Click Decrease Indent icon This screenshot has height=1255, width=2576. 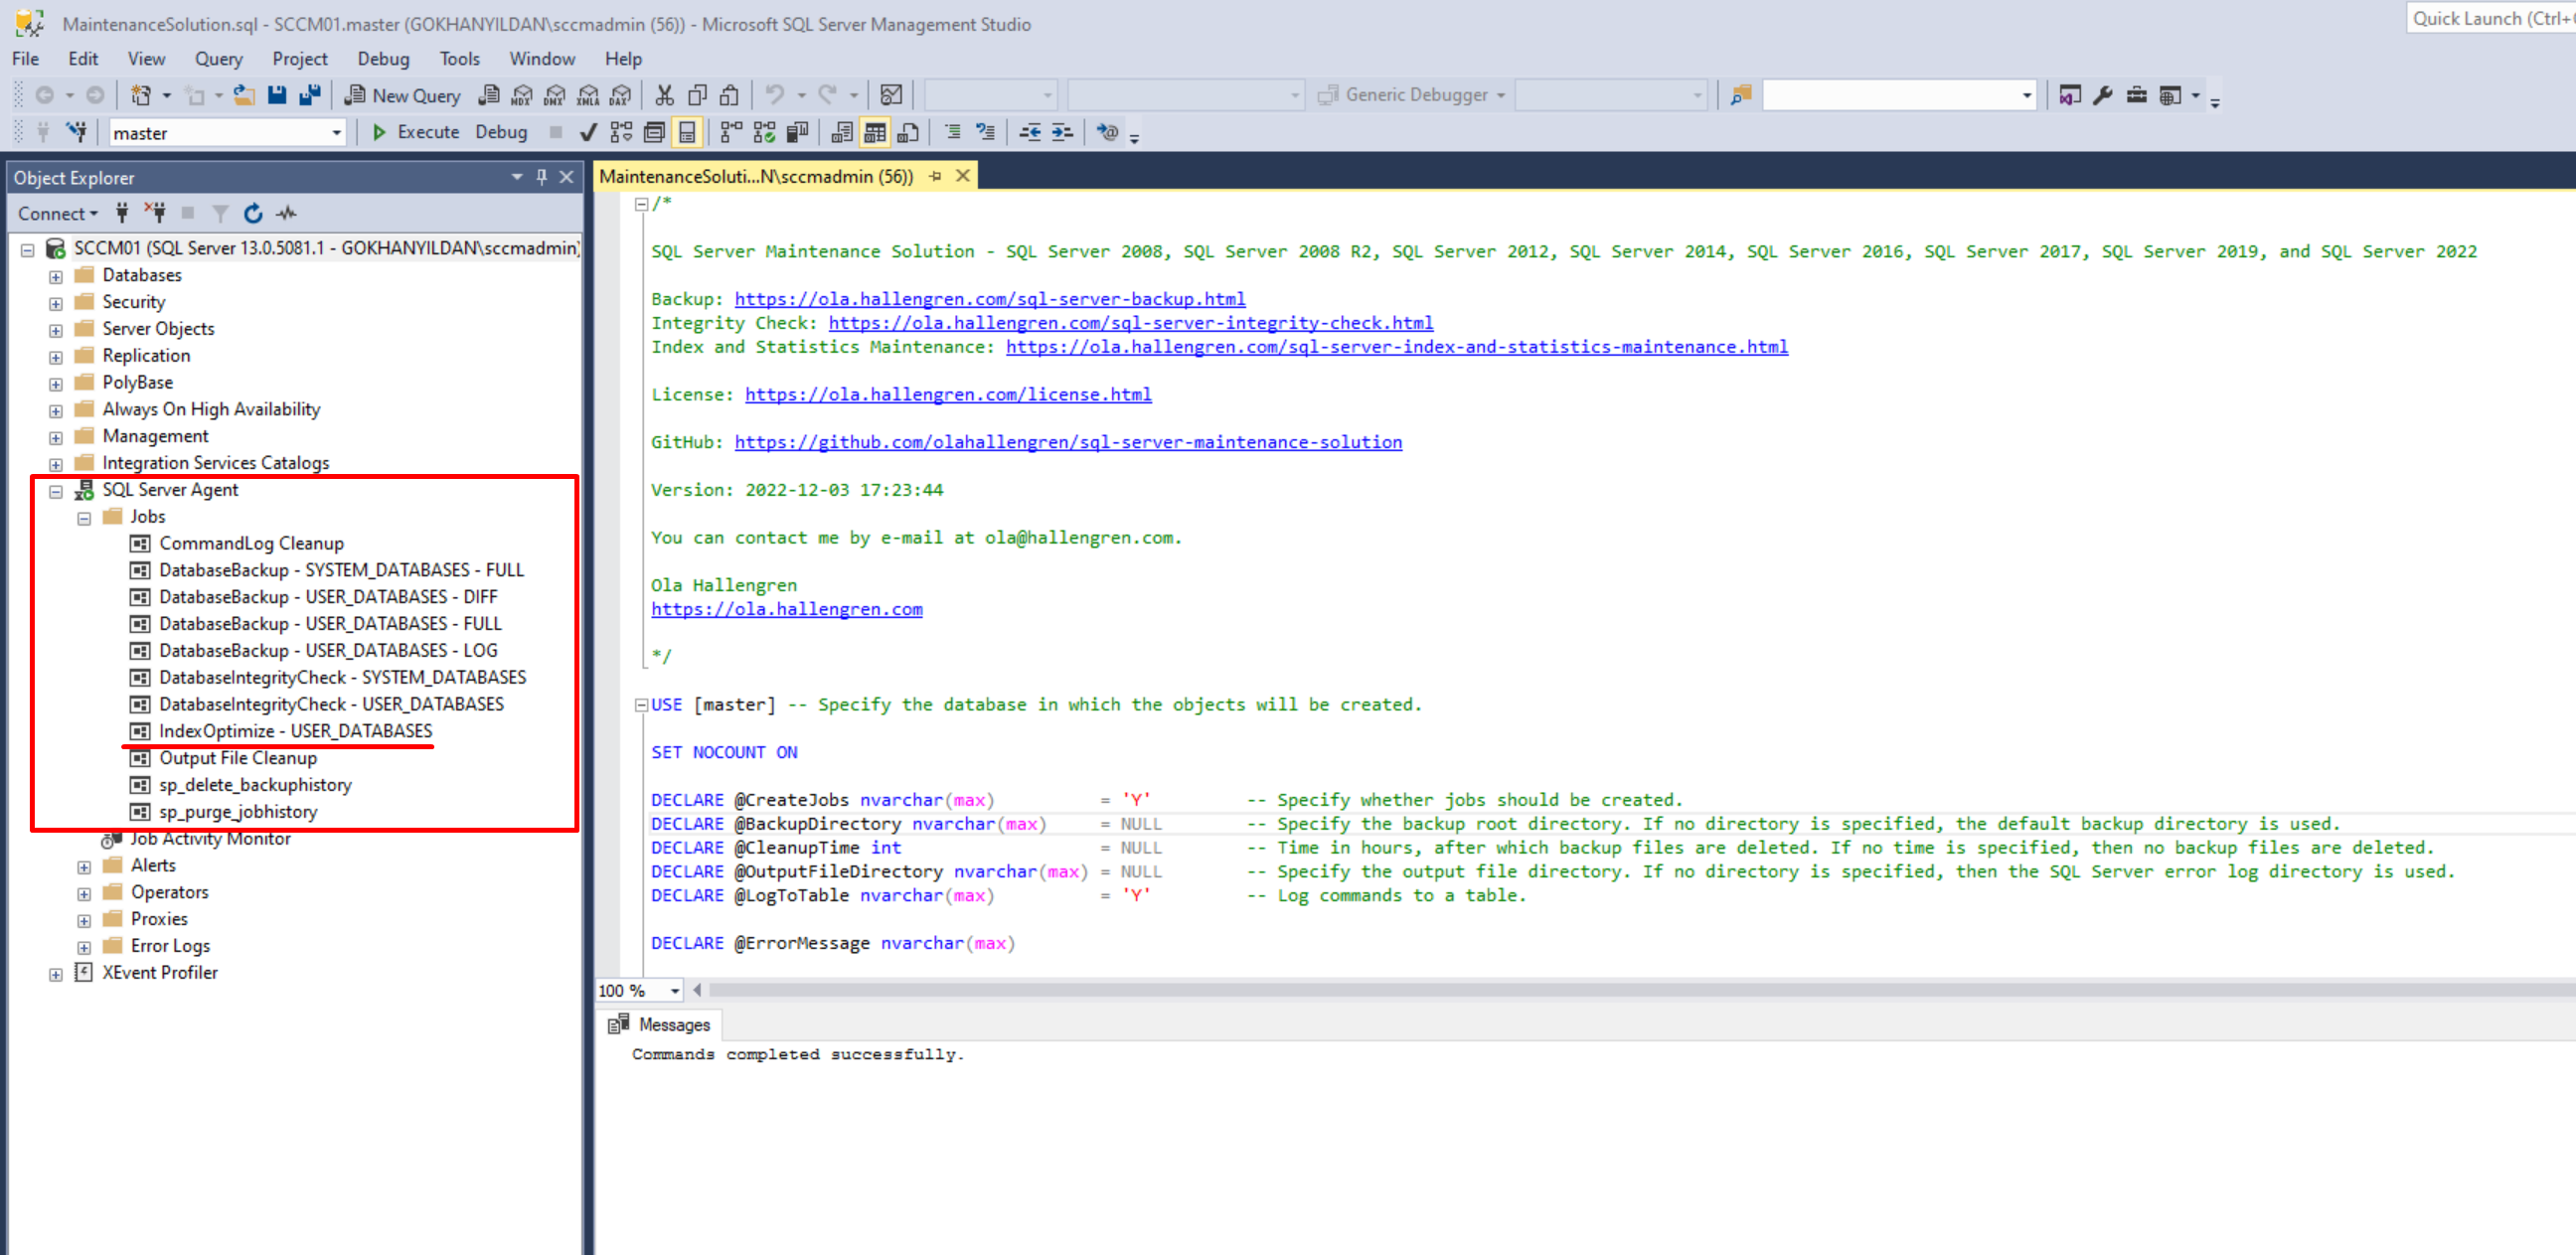[x=1030, y=132]
